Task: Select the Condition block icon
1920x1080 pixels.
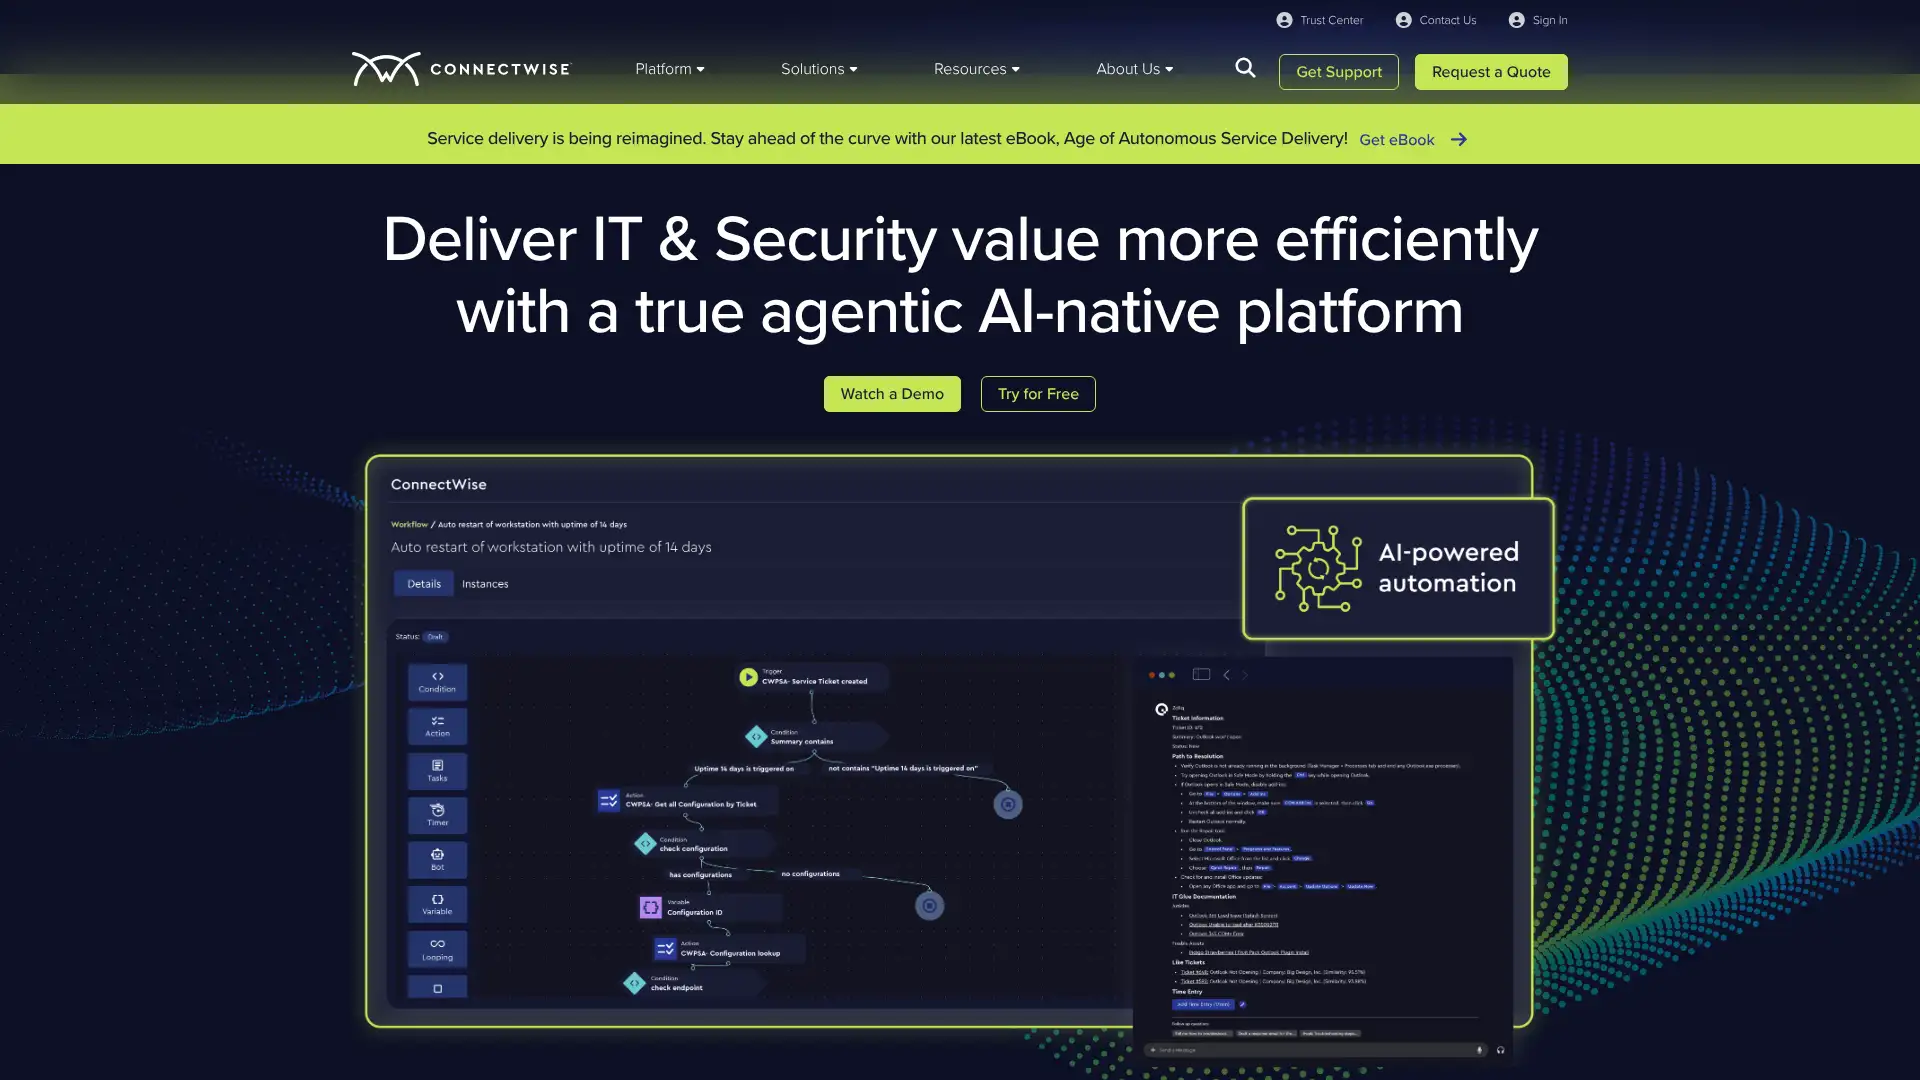Action: tap(437, 682)
